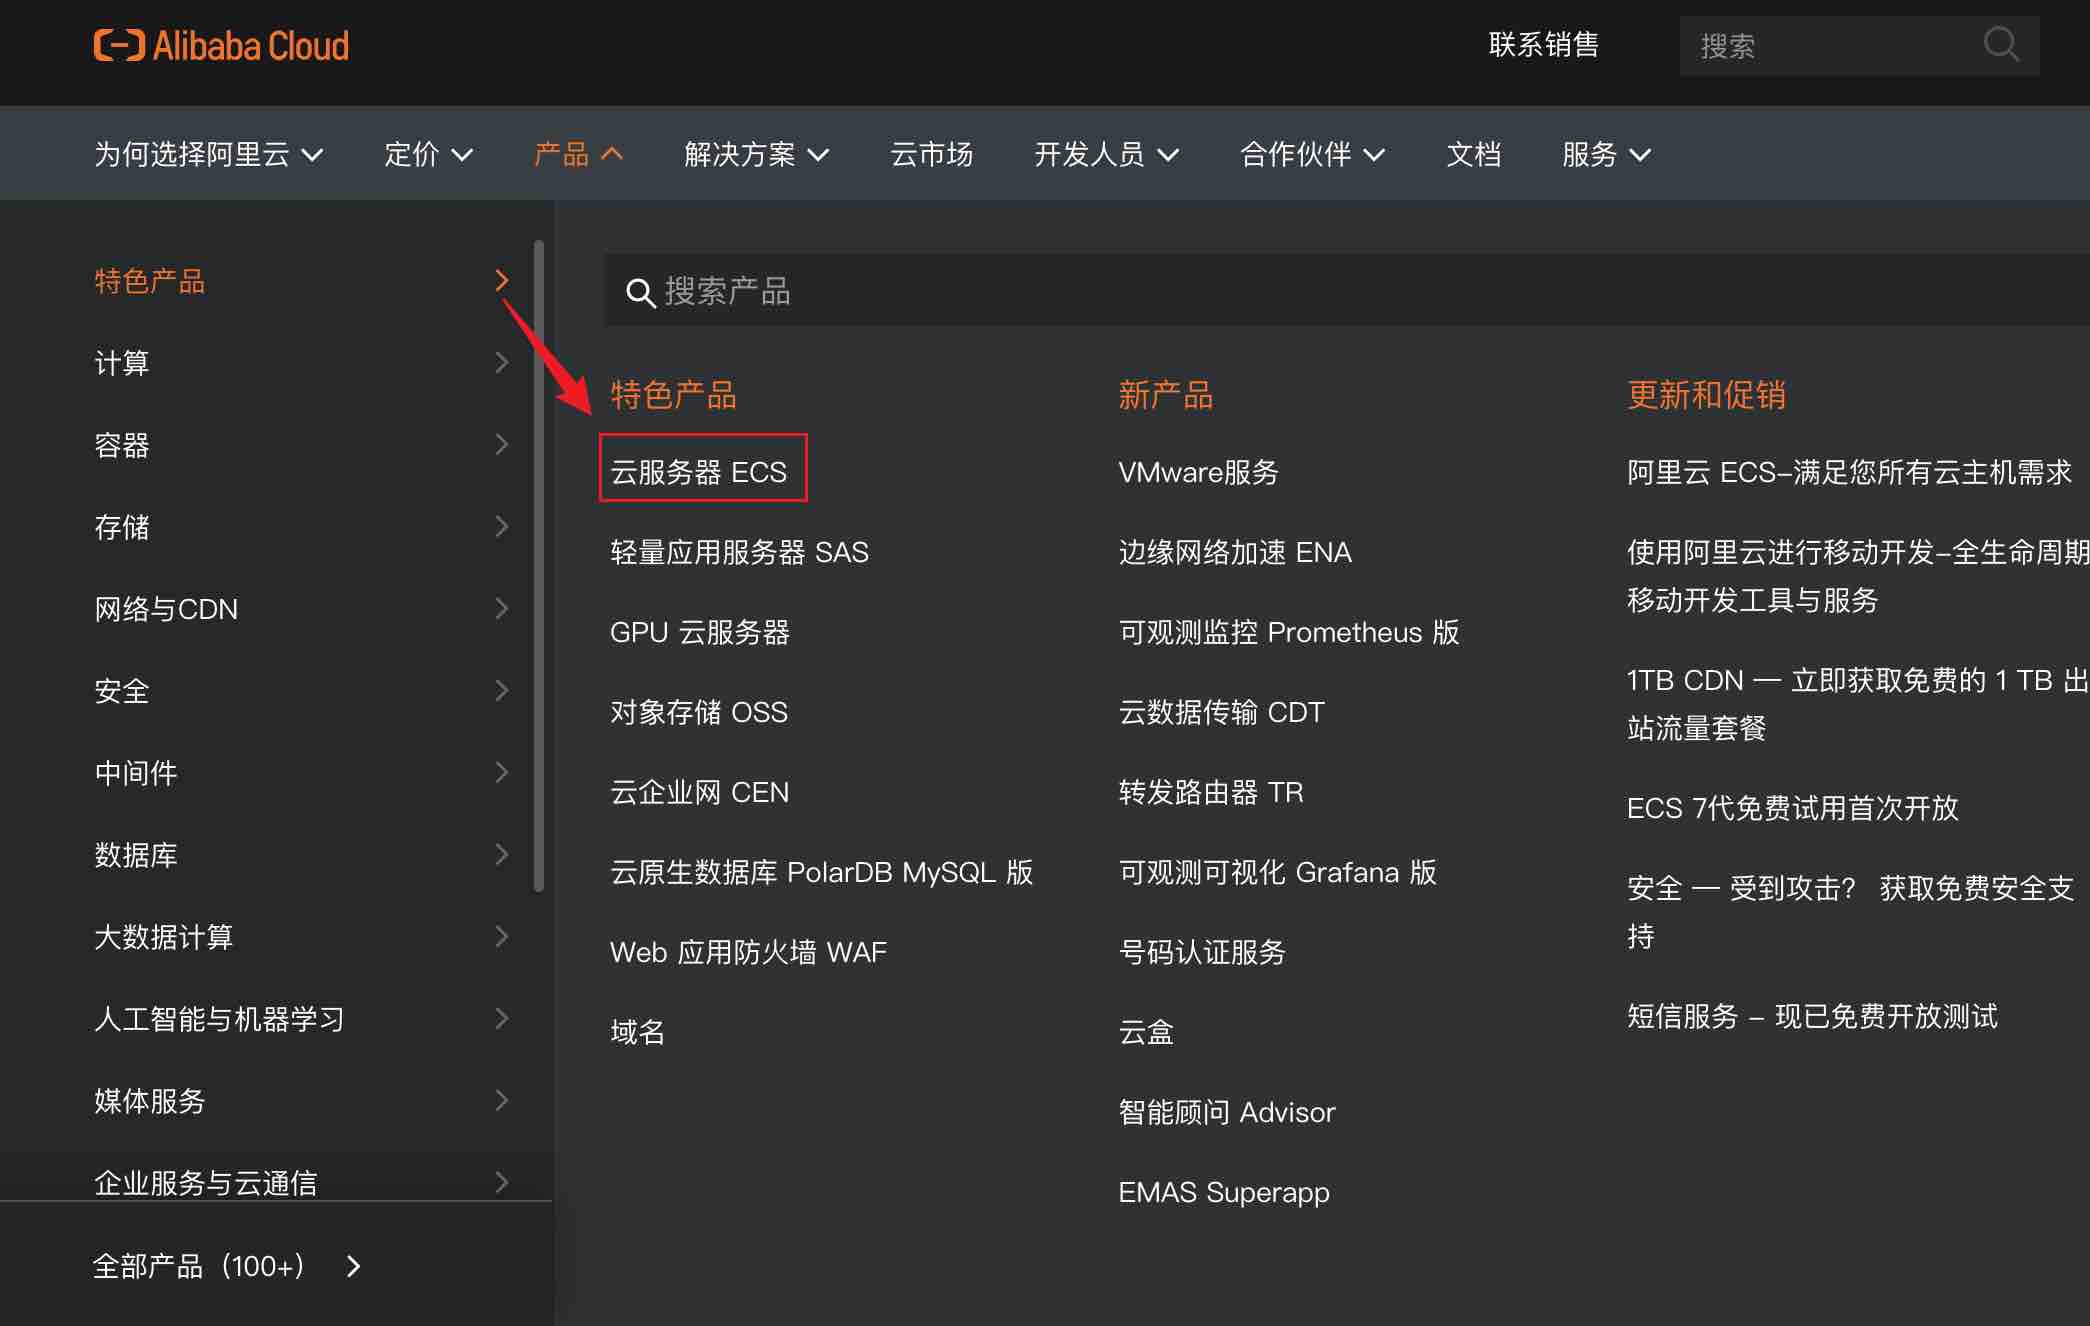Viewport: 2090px width, 1326px height.
Task: Open 阿里云 ECS-满足您所有云主机需求 promotion
Action: 1849,472
